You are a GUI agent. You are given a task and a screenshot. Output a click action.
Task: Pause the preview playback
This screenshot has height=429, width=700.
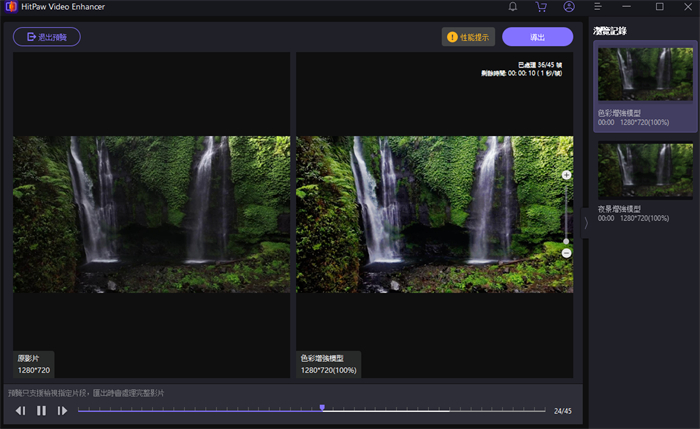41,410
